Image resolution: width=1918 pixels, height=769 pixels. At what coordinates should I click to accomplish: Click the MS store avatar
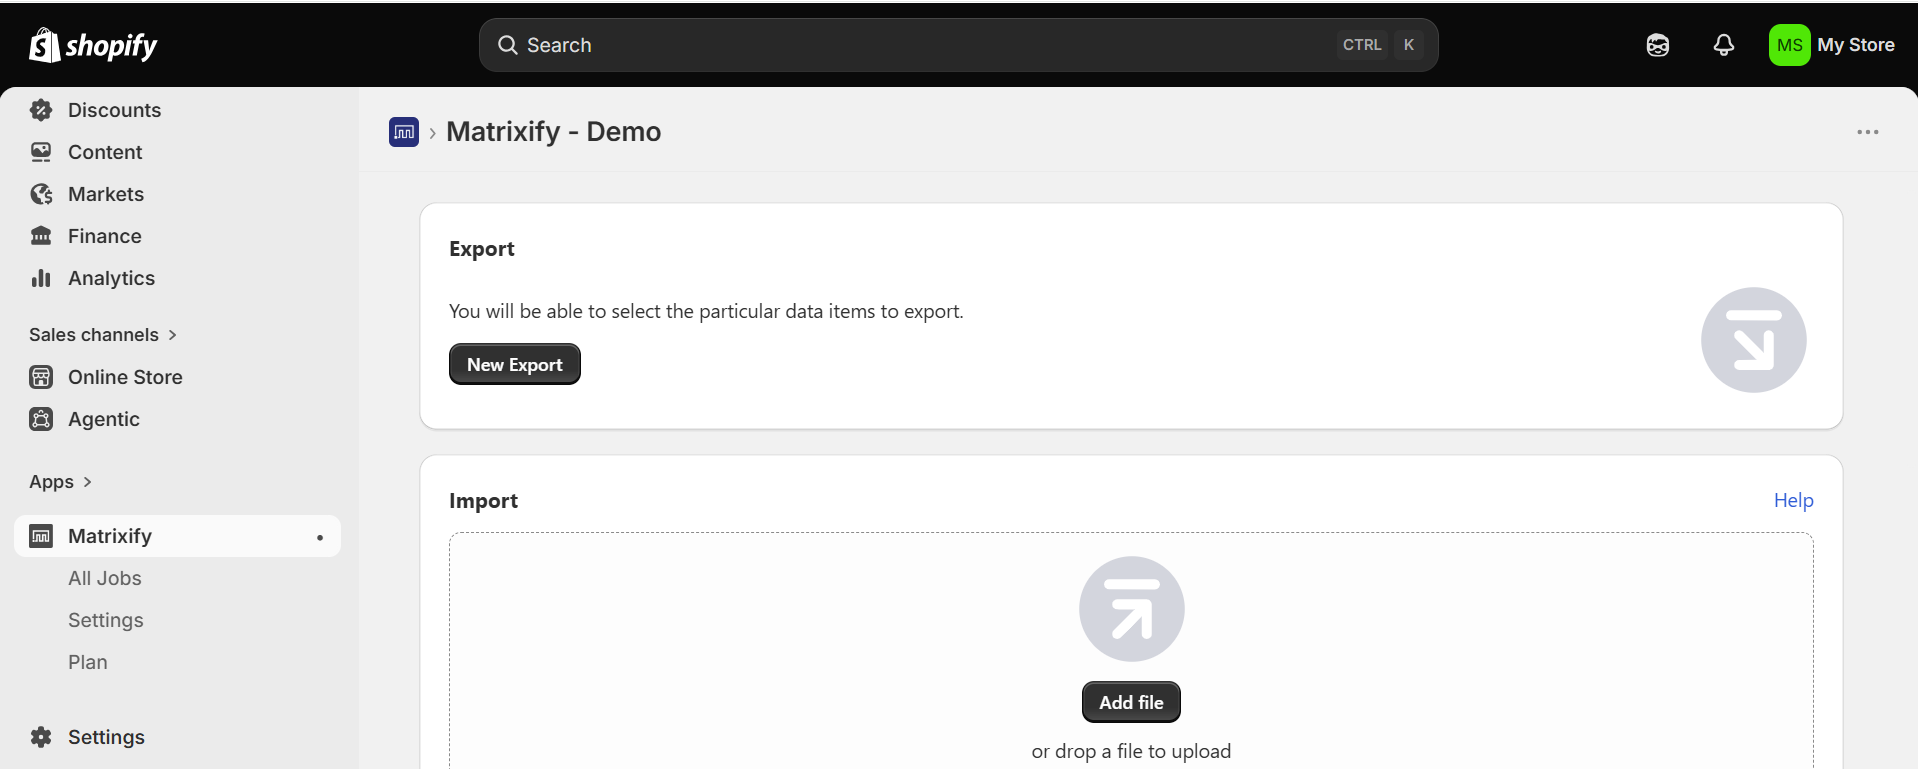1790,45
